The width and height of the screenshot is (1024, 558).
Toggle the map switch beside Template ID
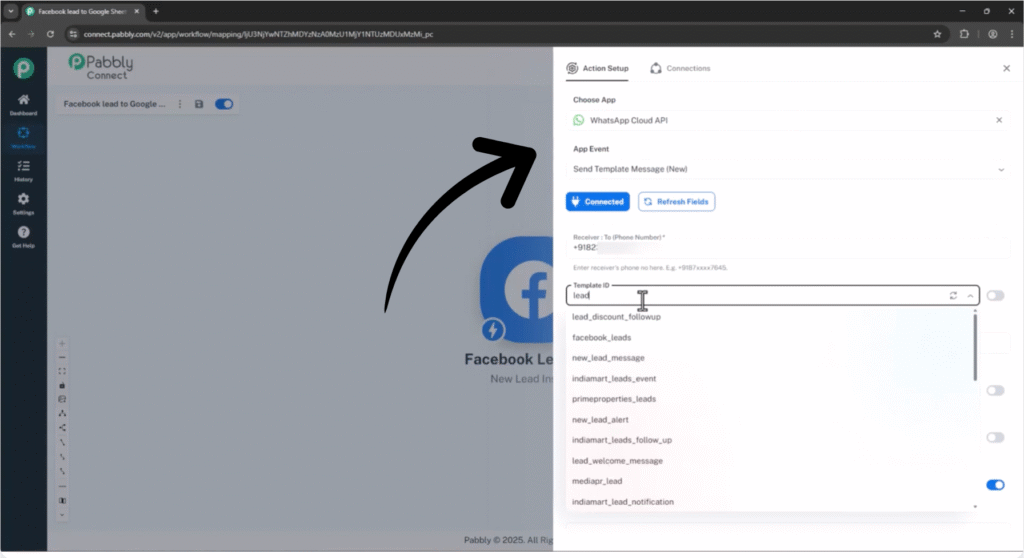995,296
